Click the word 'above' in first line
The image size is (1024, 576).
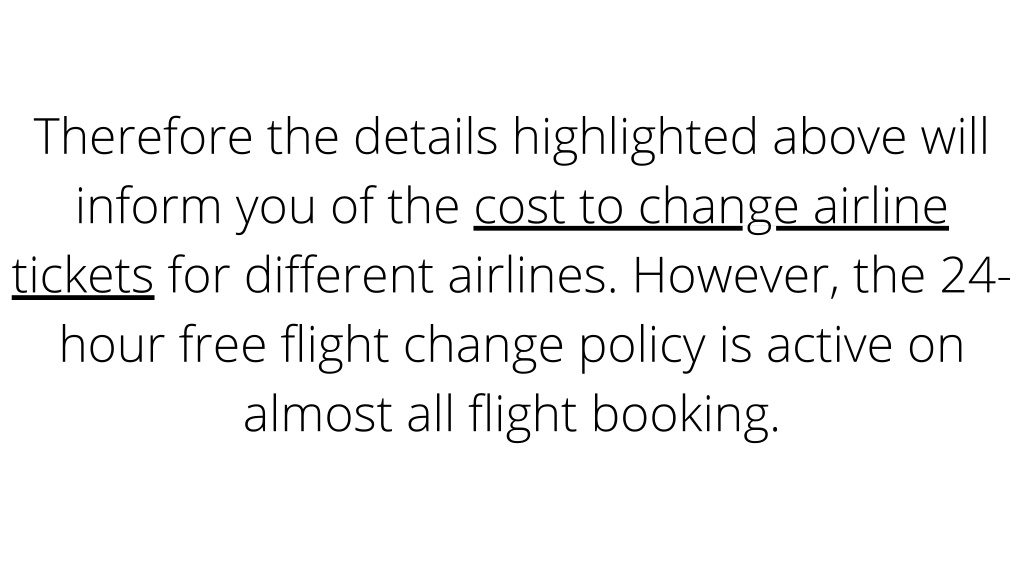coord(839,137)
